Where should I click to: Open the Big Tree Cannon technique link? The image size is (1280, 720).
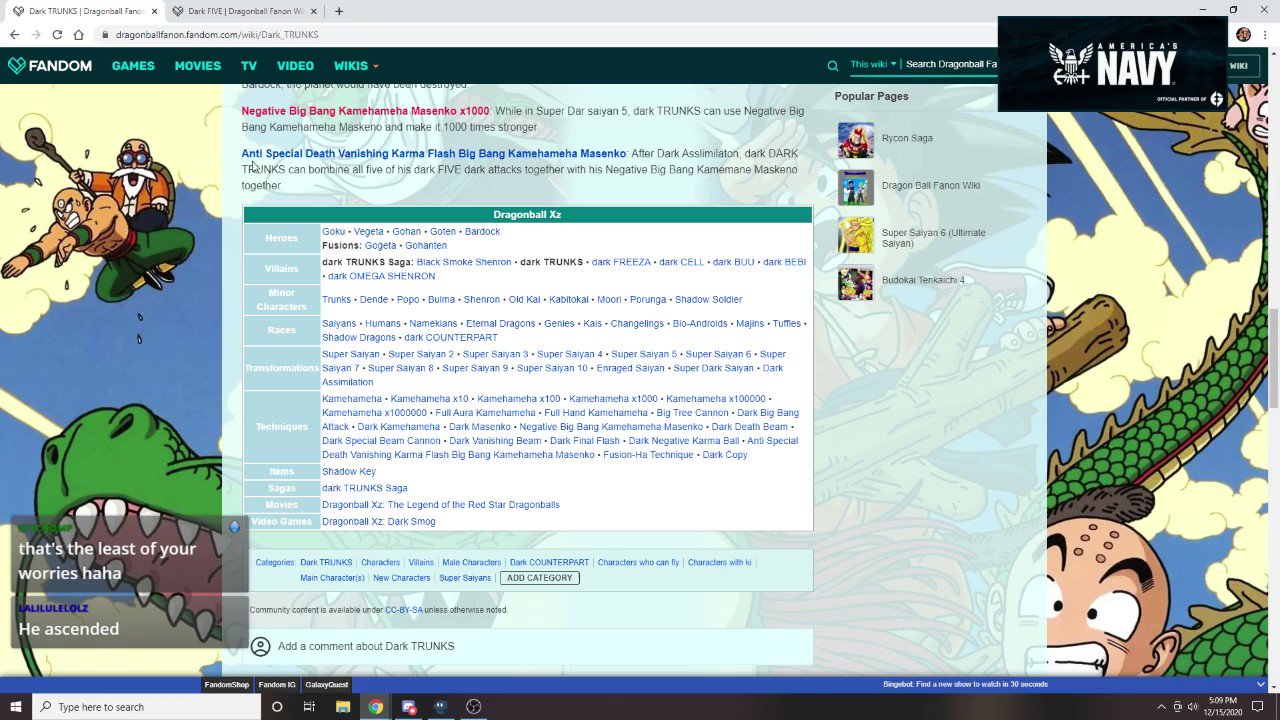tap(692, 413)
